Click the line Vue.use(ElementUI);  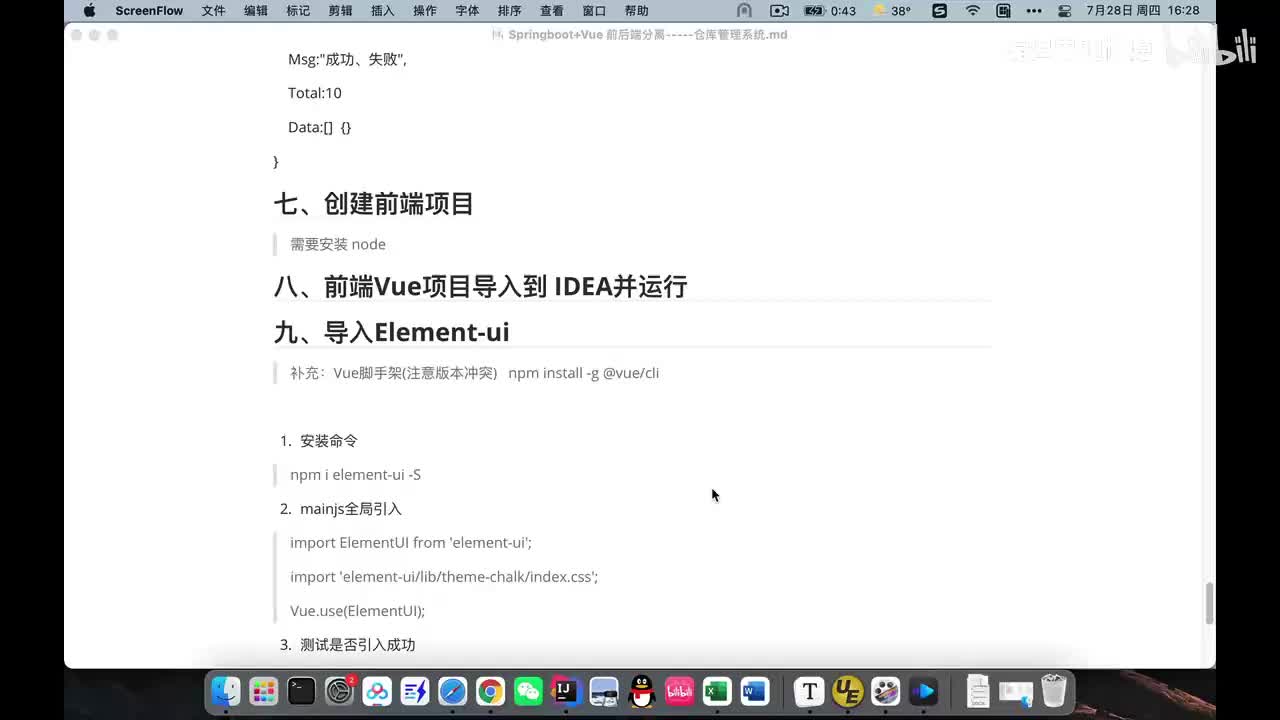pos(358,611)
